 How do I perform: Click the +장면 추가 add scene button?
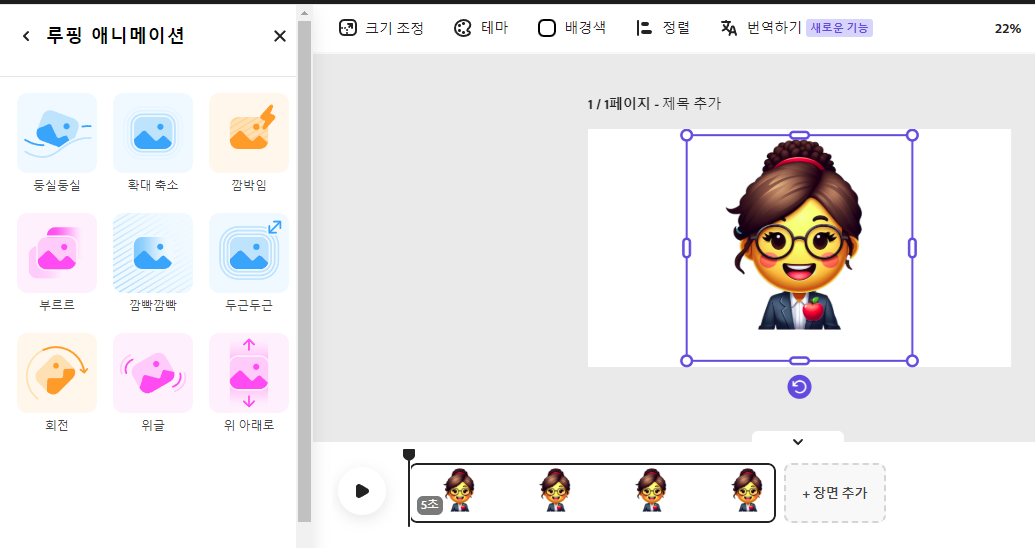click(x=835, y=493)
